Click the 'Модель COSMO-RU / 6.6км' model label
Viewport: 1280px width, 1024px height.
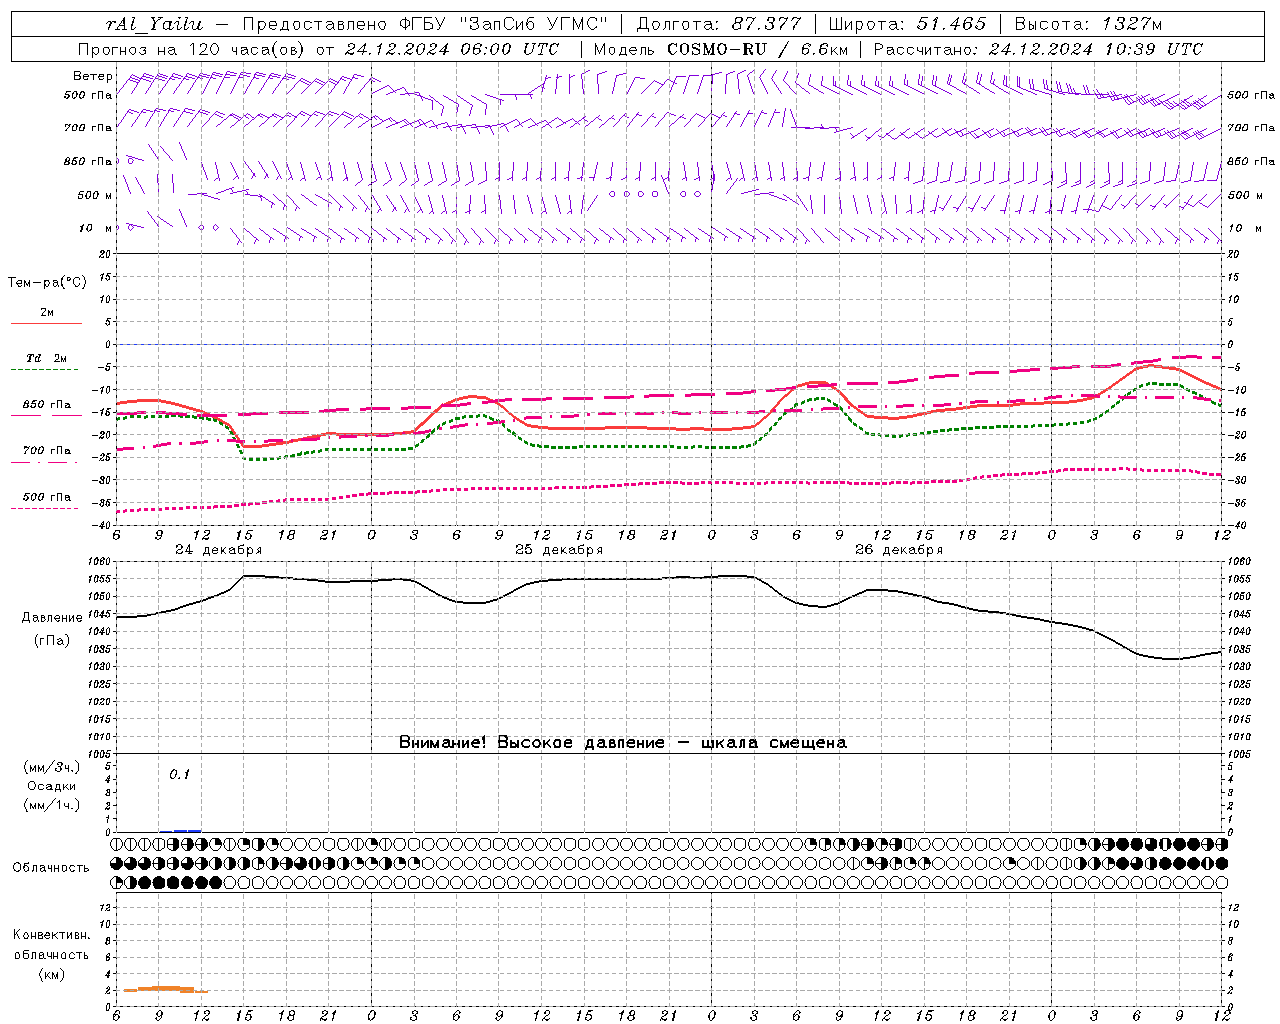click(x=720, y=49)
